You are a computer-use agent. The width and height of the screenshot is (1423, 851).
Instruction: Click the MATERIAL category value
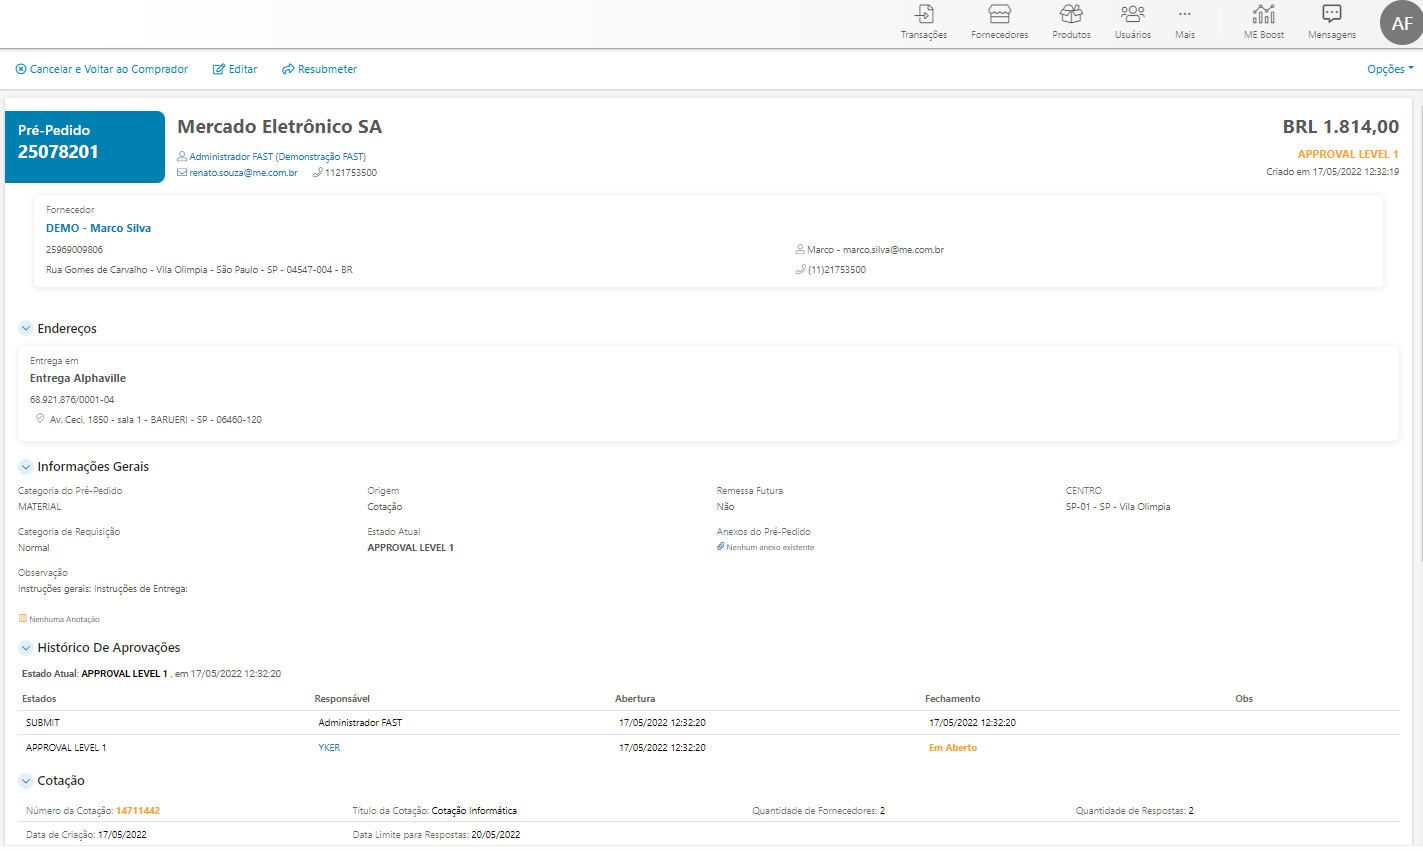[x=39, y=507]
